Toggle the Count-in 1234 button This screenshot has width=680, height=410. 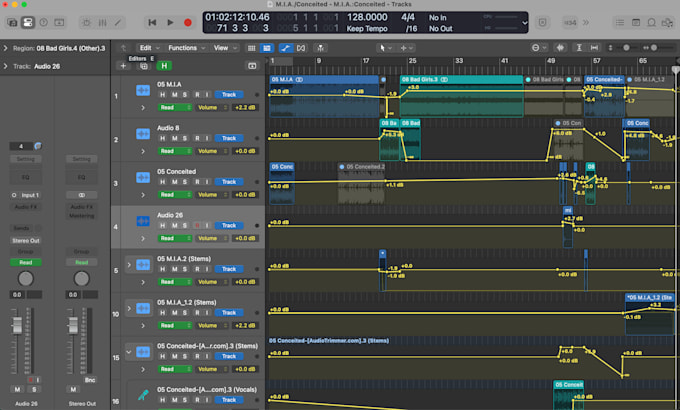coord(570,23)
